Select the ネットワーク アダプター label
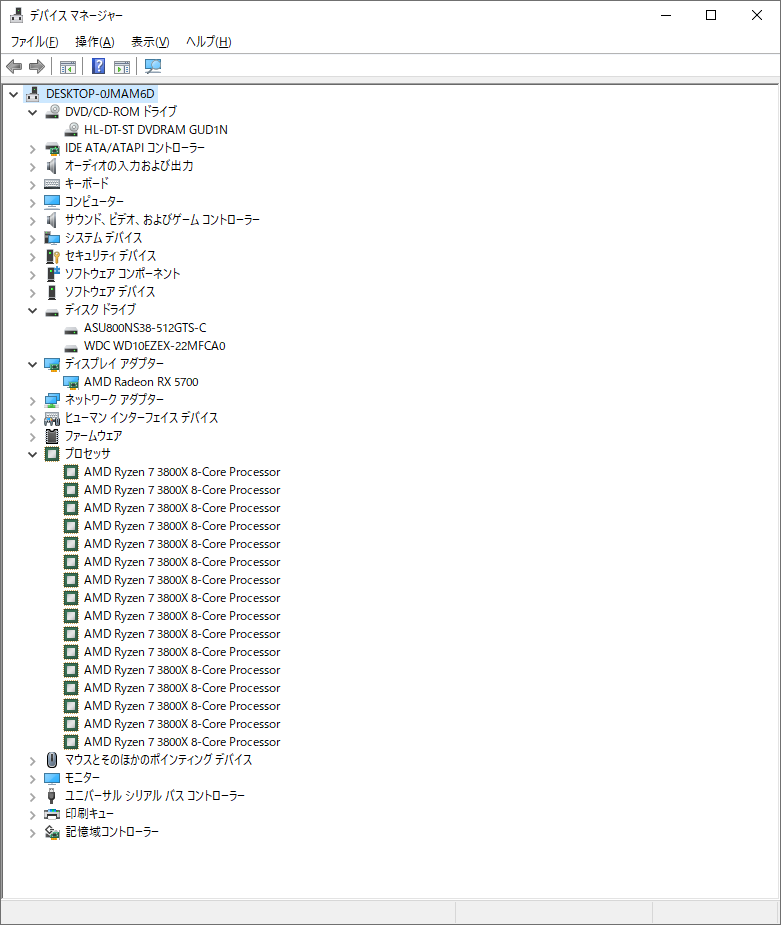This screenshot has height=925, width=781. click(x=114, y=399)
